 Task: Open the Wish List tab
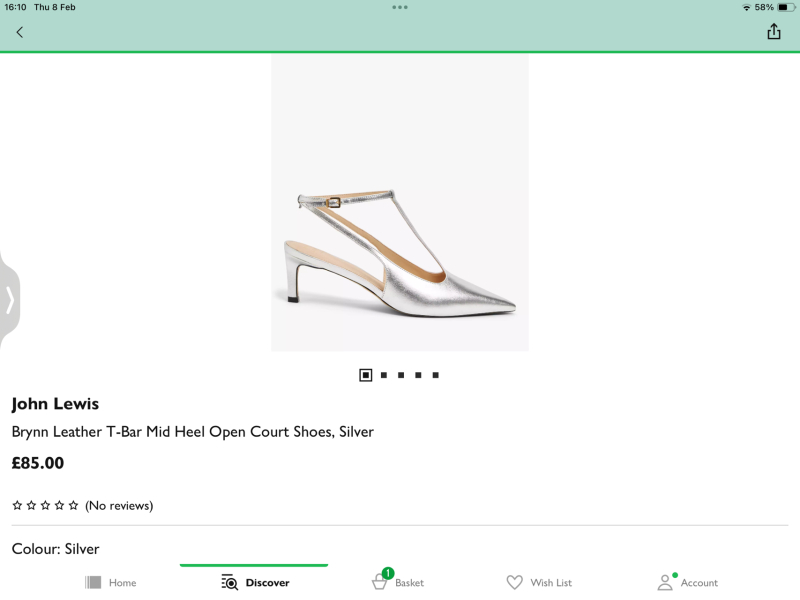[539, 582]
